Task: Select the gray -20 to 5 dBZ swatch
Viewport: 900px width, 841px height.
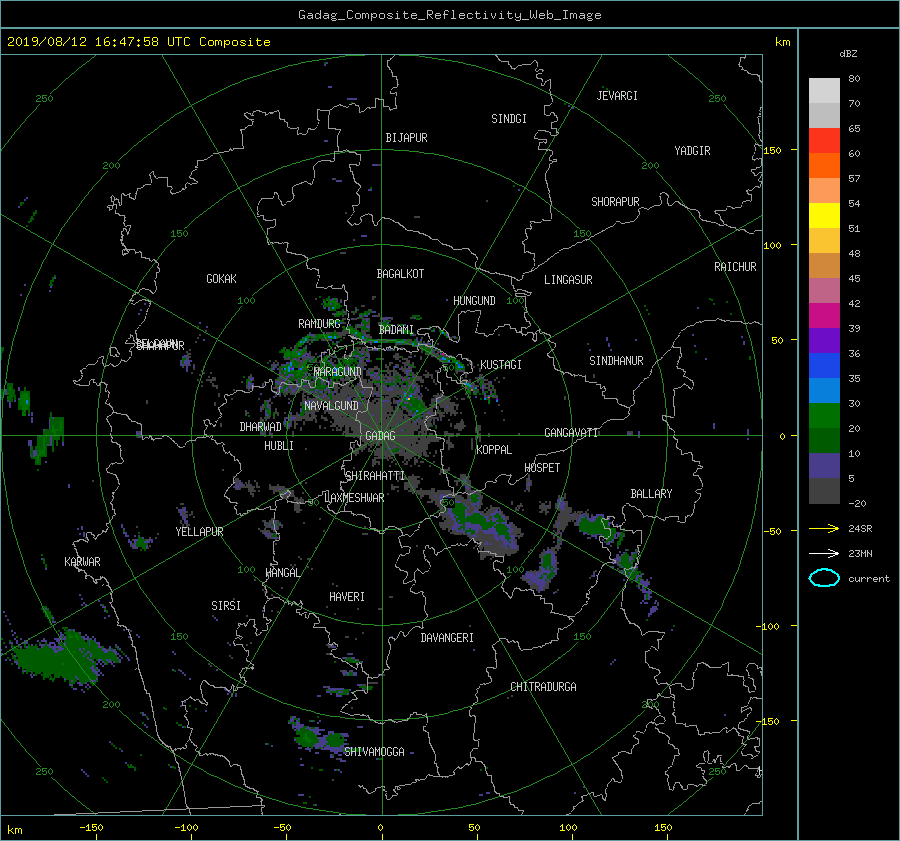Action: point(824,491)
